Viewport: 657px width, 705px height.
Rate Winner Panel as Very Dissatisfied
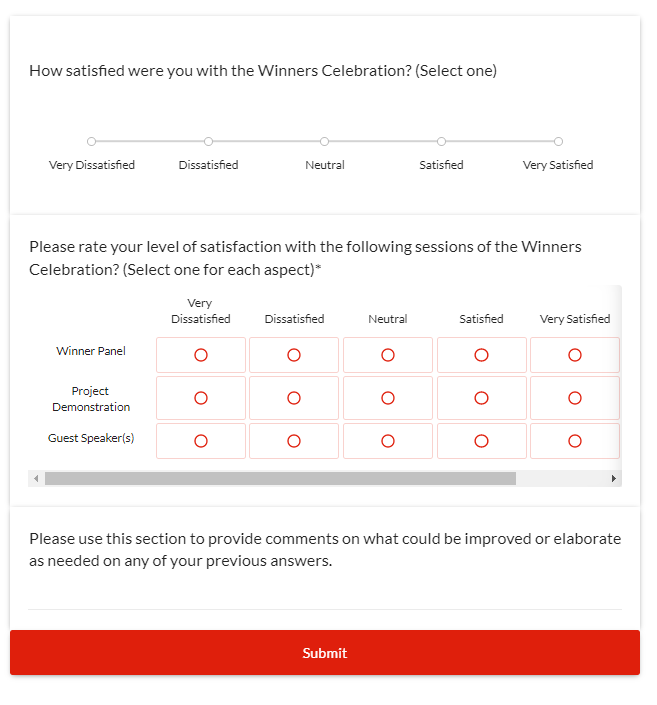coord(201,355)
